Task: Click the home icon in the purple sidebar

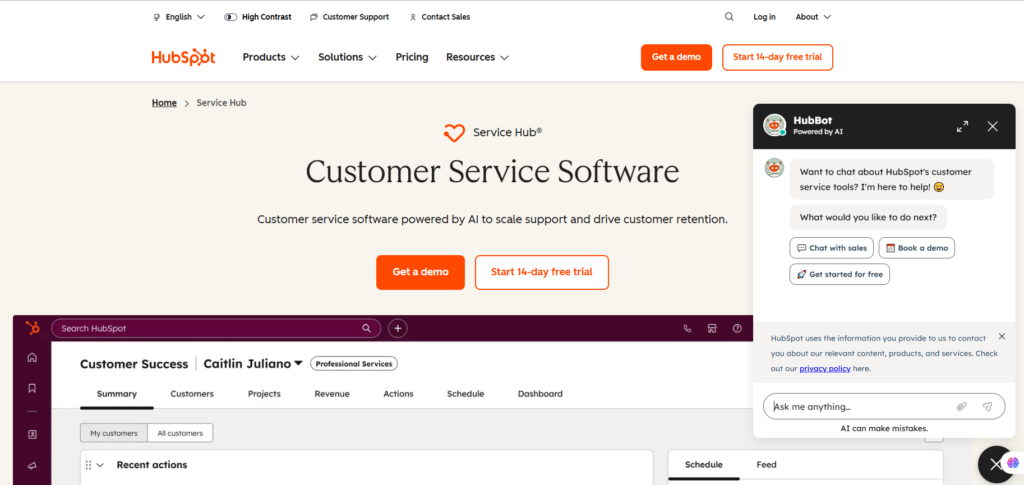Action: click(x=32, y=357)
